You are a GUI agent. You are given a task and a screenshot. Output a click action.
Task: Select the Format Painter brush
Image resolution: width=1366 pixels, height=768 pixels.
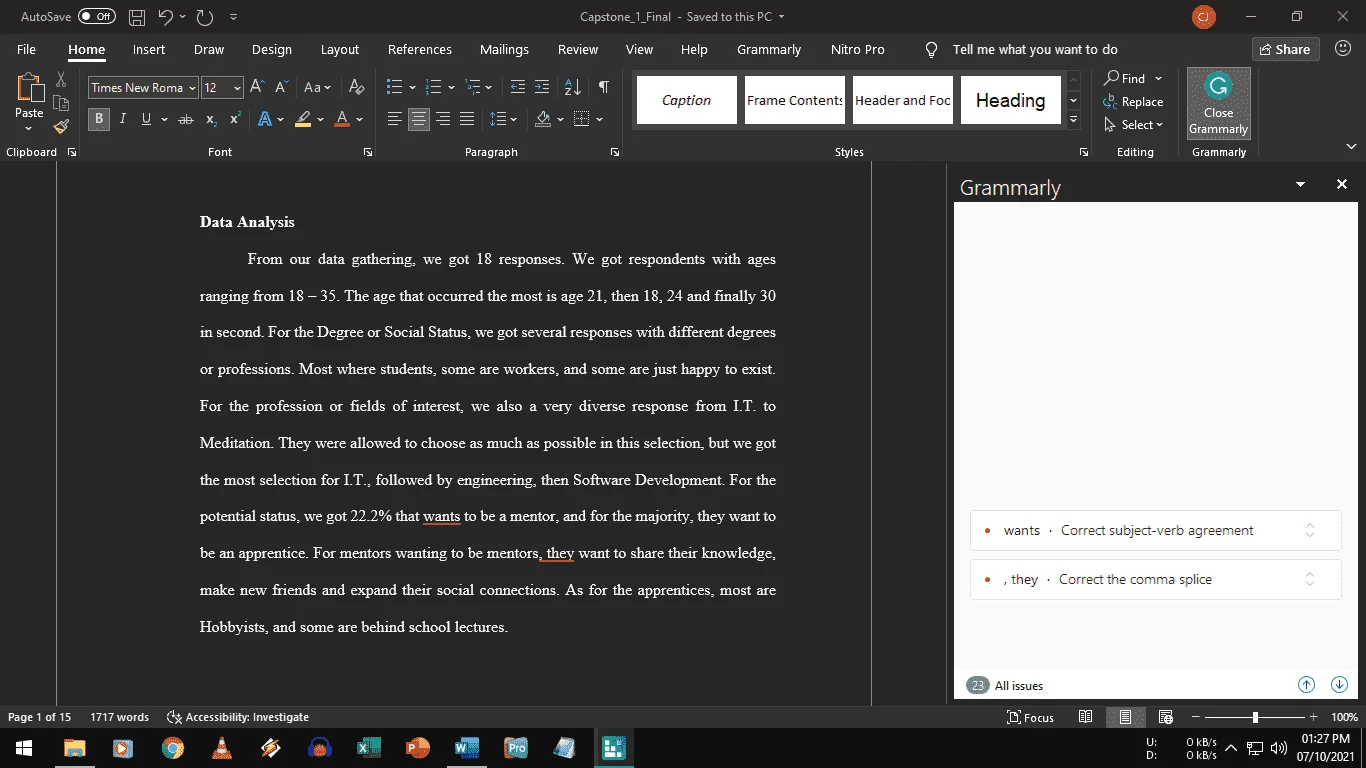point(61,127)
